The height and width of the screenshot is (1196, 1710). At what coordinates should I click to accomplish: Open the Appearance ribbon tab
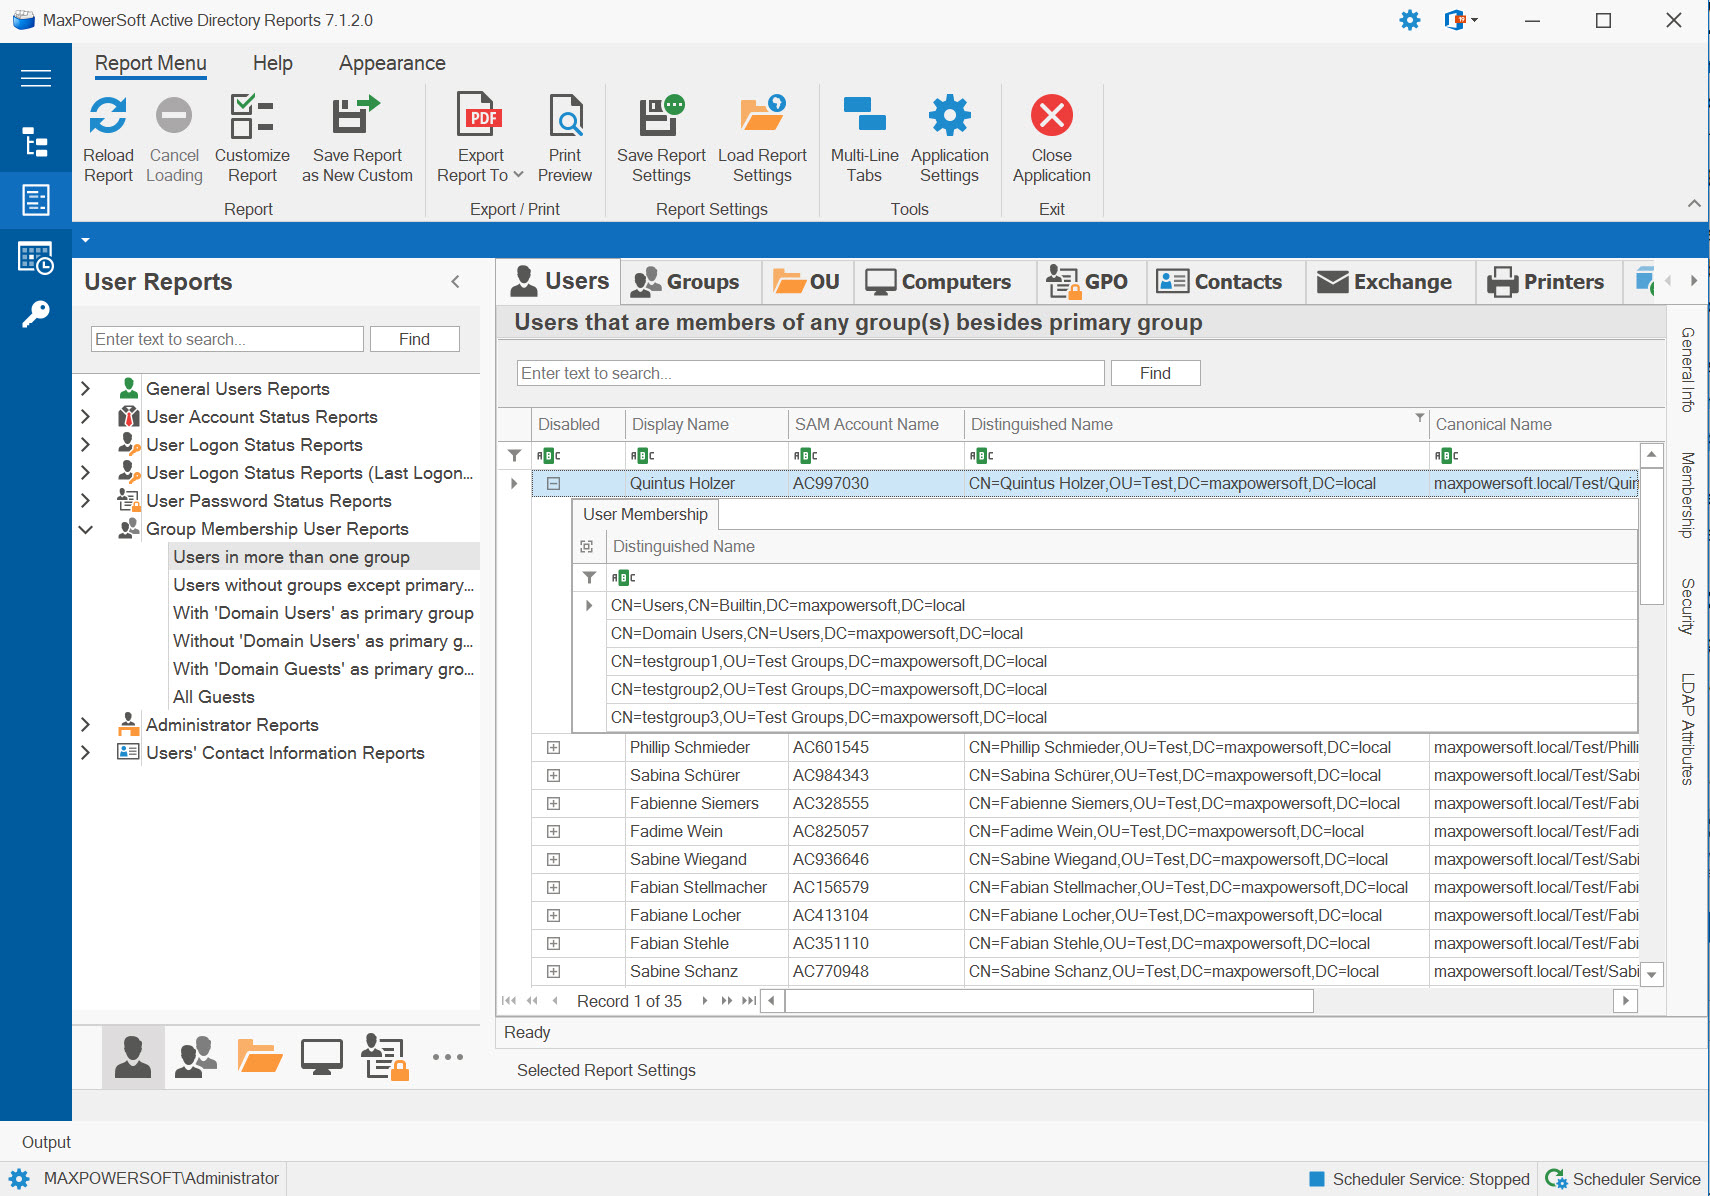[x=392, y=63]
